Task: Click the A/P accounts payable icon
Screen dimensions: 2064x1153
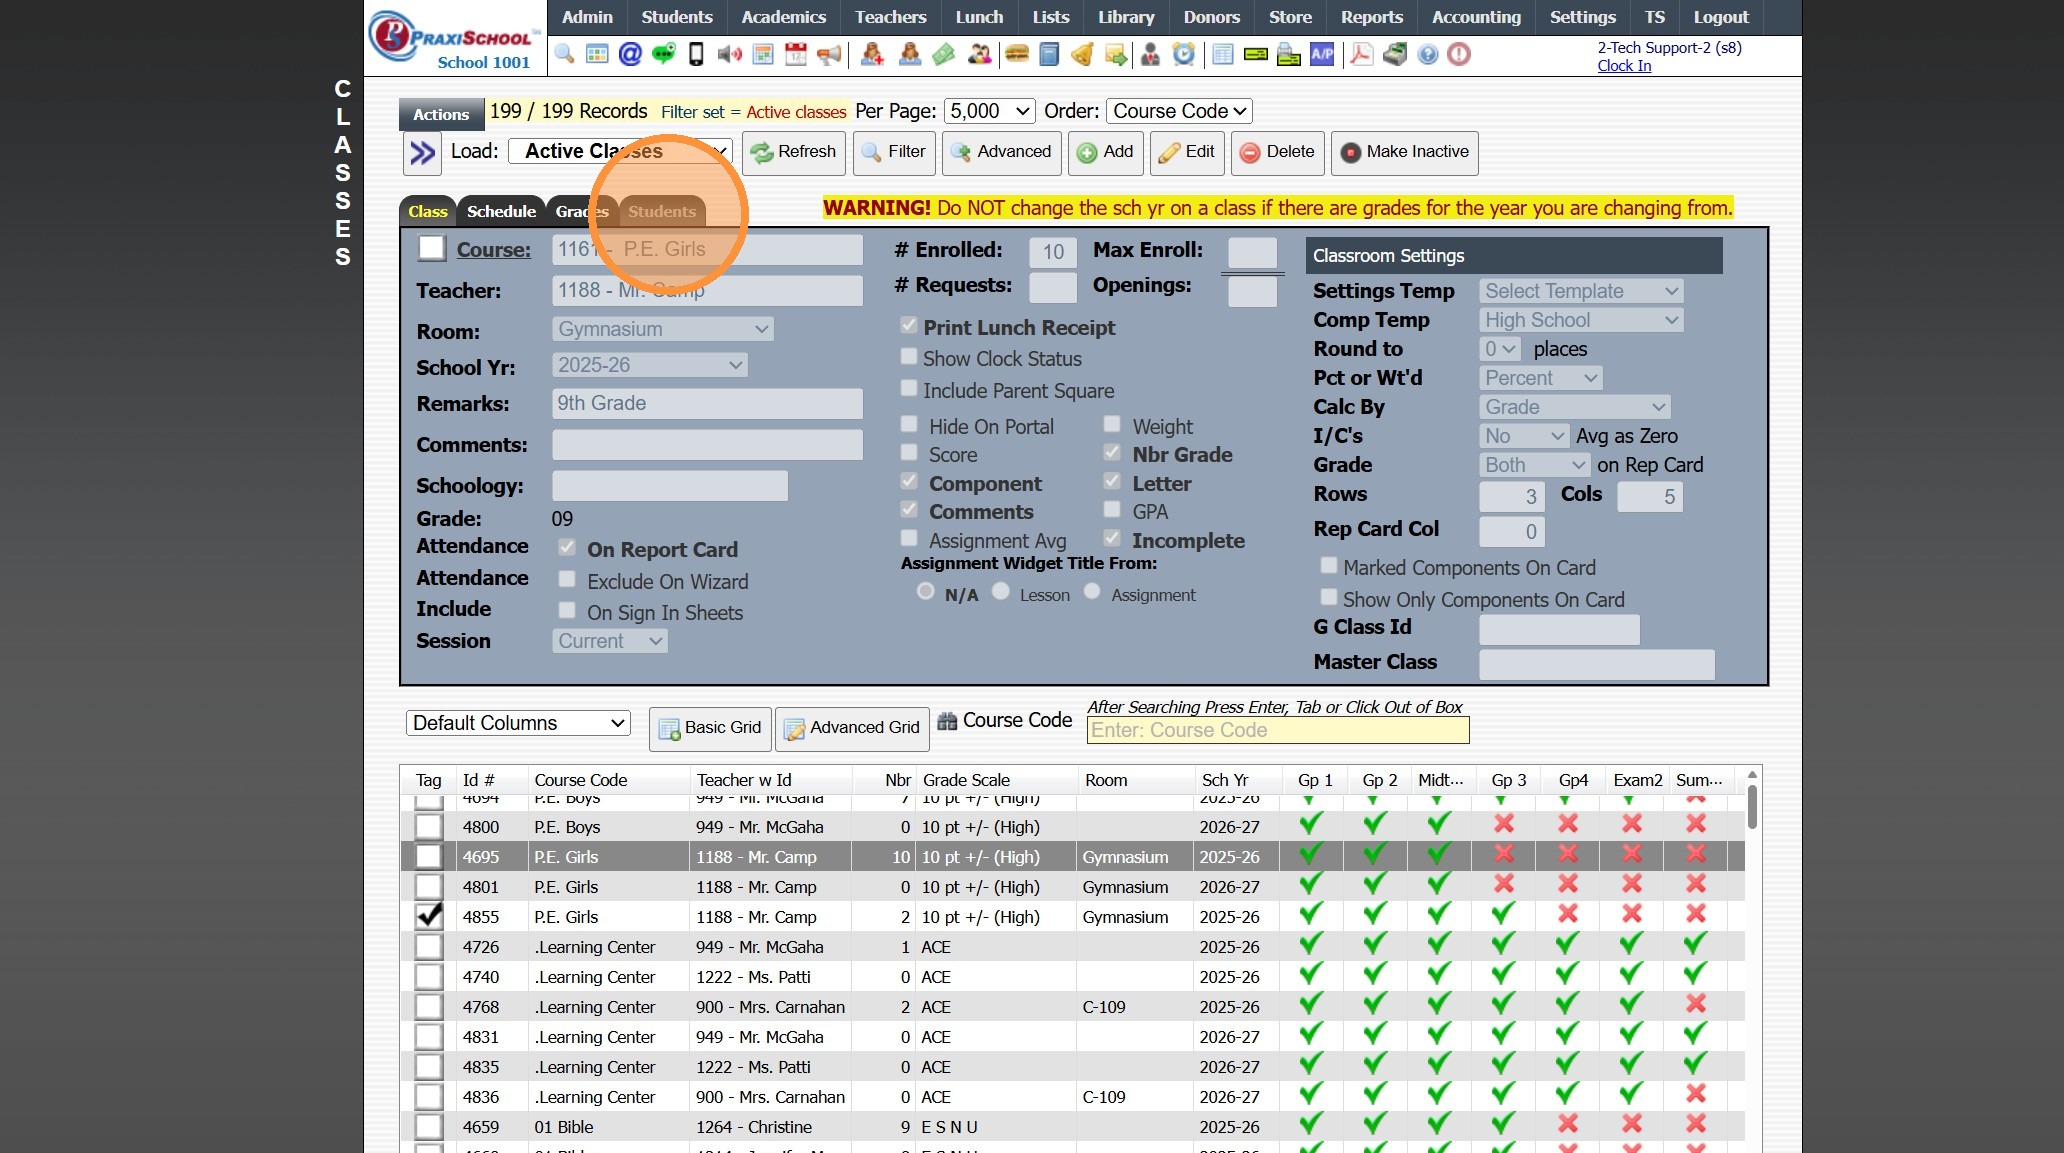Action: coord(1322,54)
